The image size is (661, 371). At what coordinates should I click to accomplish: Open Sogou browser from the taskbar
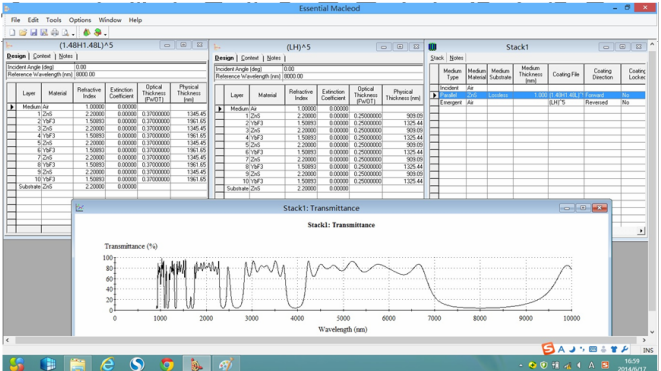coord(137,363)
